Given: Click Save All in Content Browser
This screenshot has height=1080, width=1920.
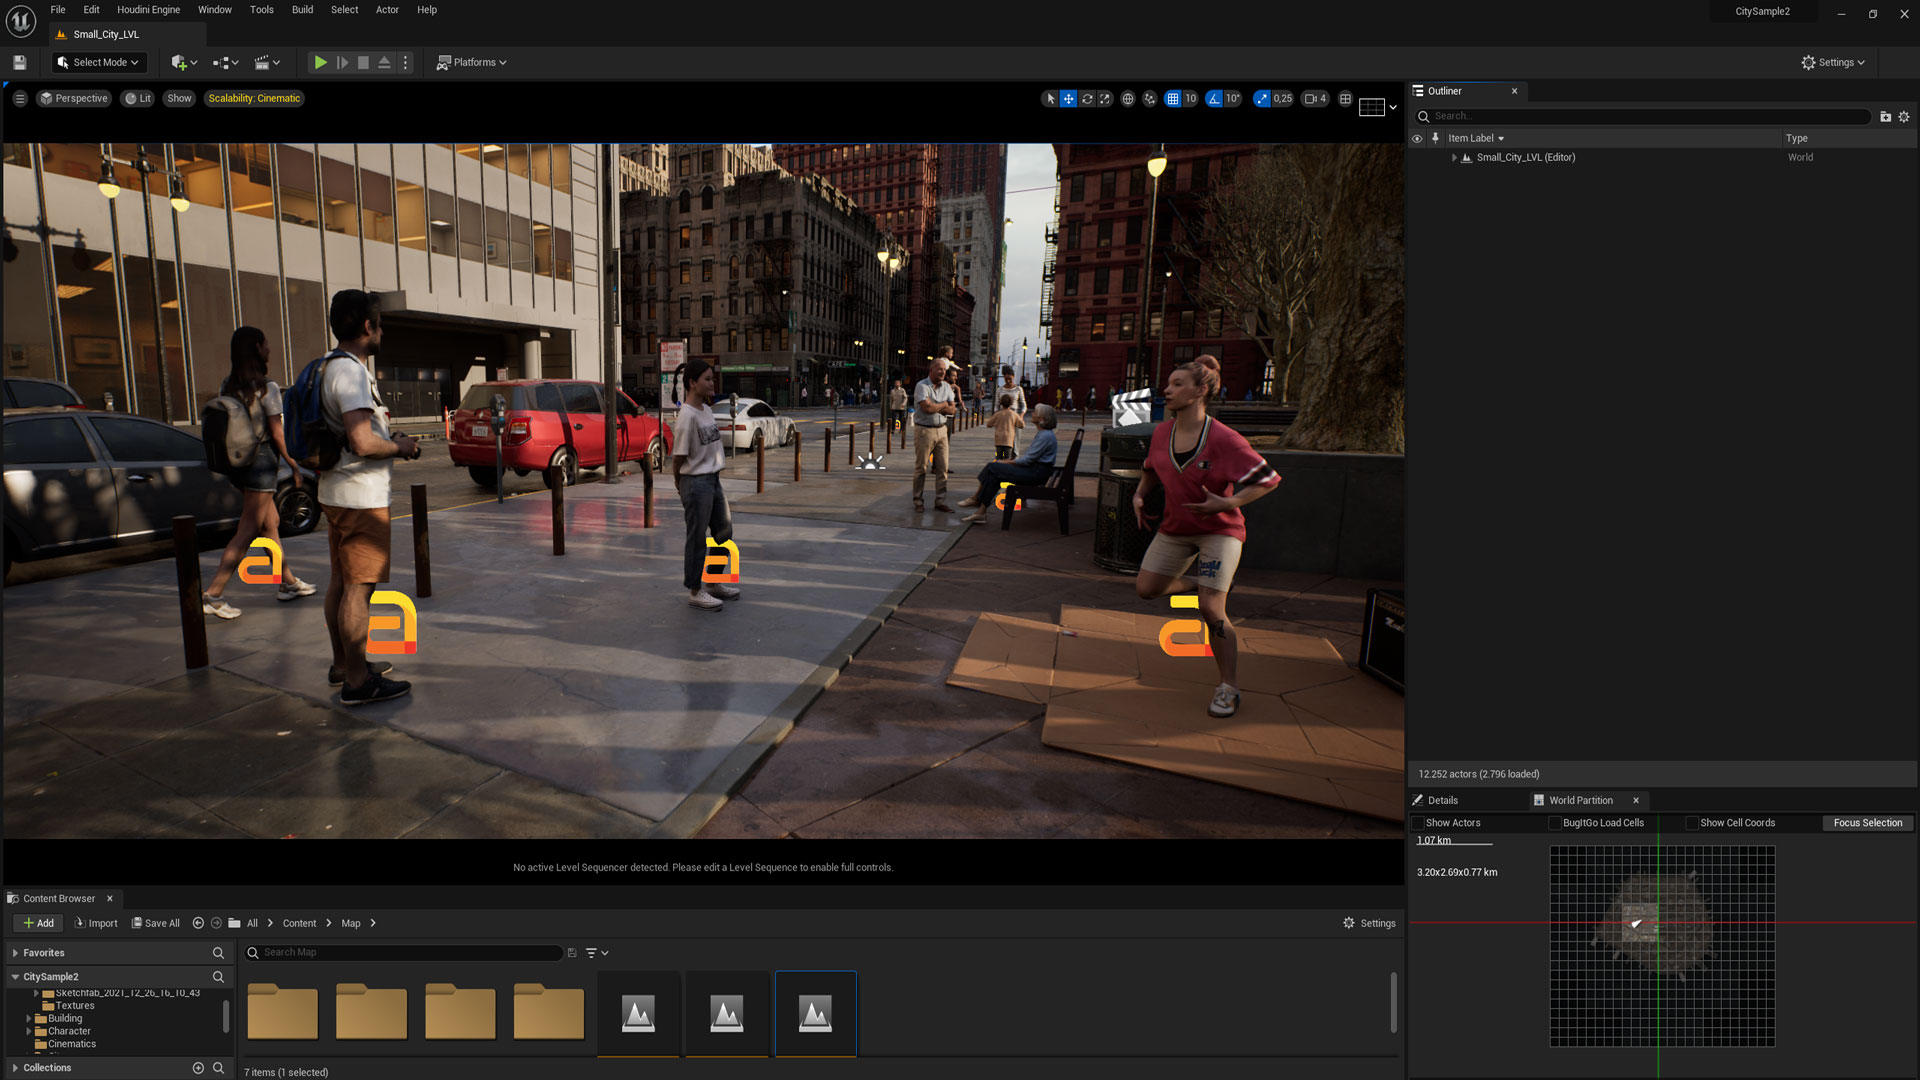Looking at the screenshot, I should click(x=155, y=923).
